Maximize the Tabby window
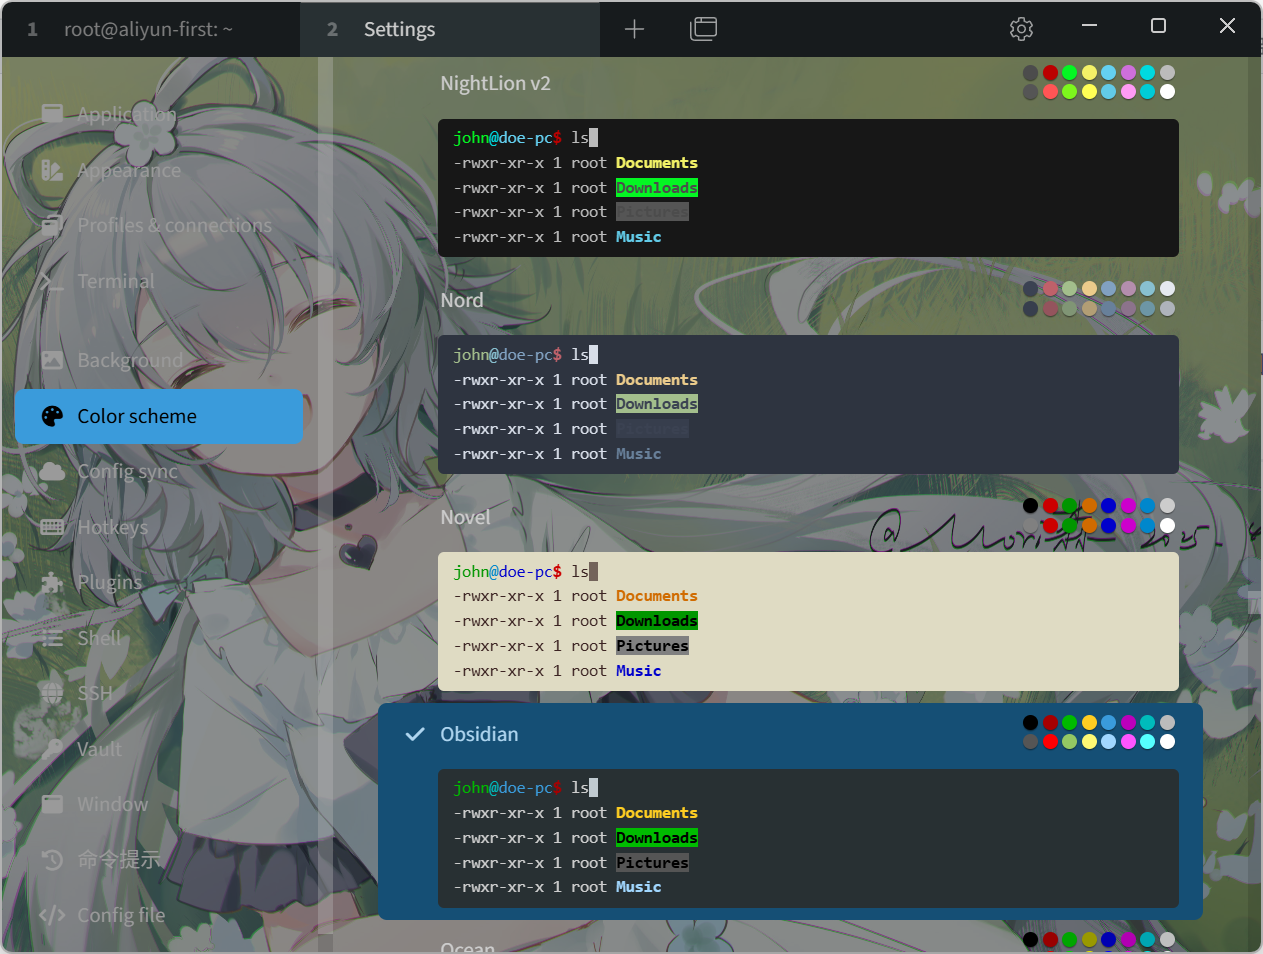Viewport: 1263px width, 954px height. (1158, 26)
